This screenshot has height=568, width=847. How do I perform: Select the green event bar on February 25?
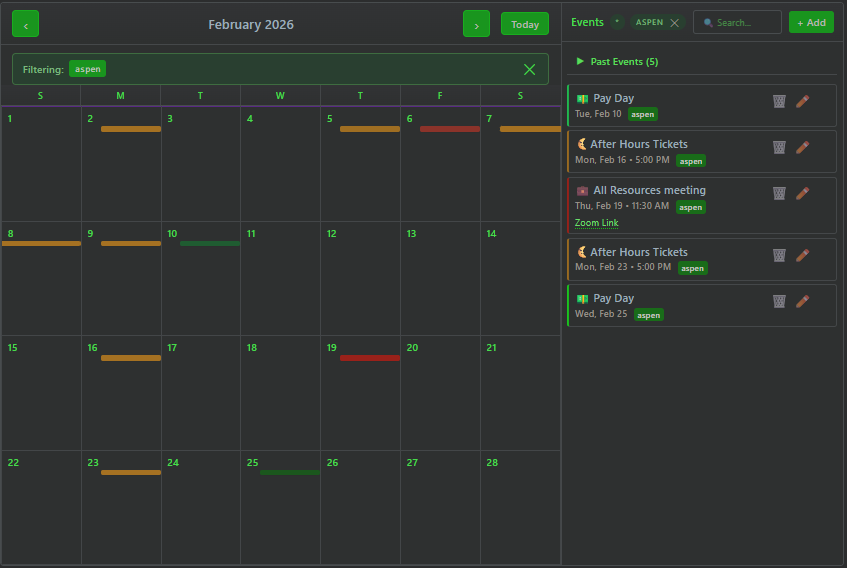tap(289, 472)
